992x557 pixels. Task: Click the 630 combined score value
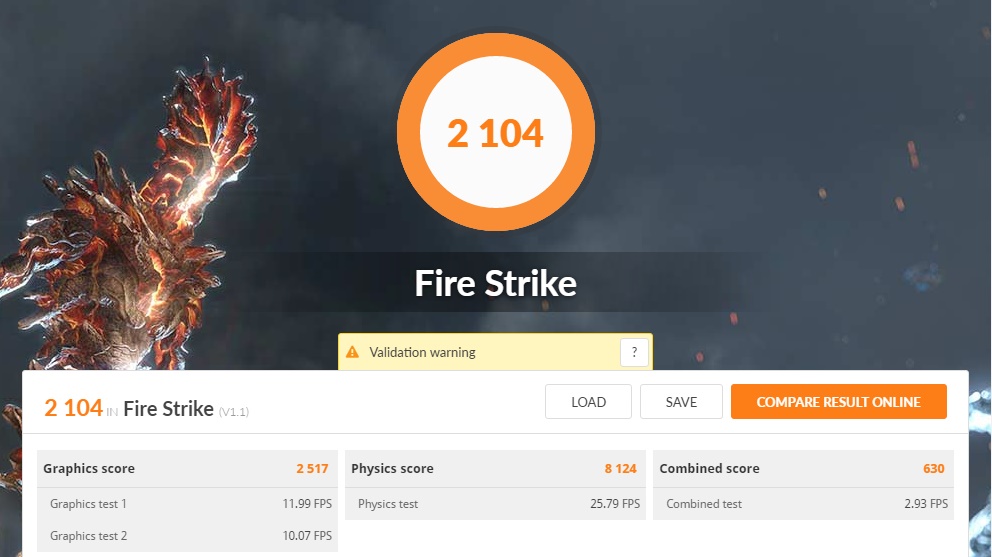tap(934, 468)
